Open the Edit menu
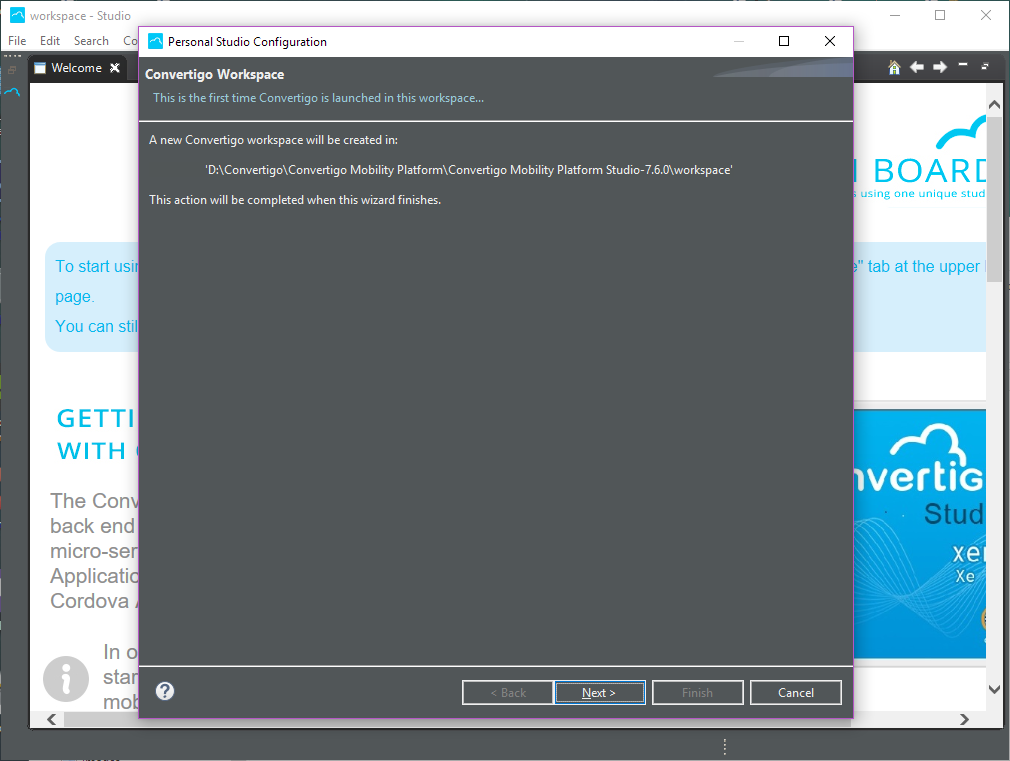 click(50, 41)
